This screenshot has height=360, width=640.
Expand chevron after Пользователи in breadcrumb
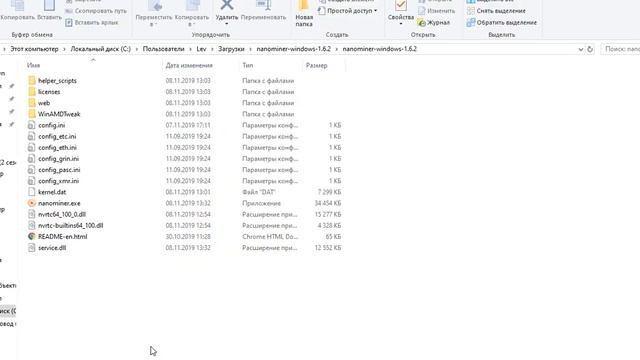pos(190,49)
